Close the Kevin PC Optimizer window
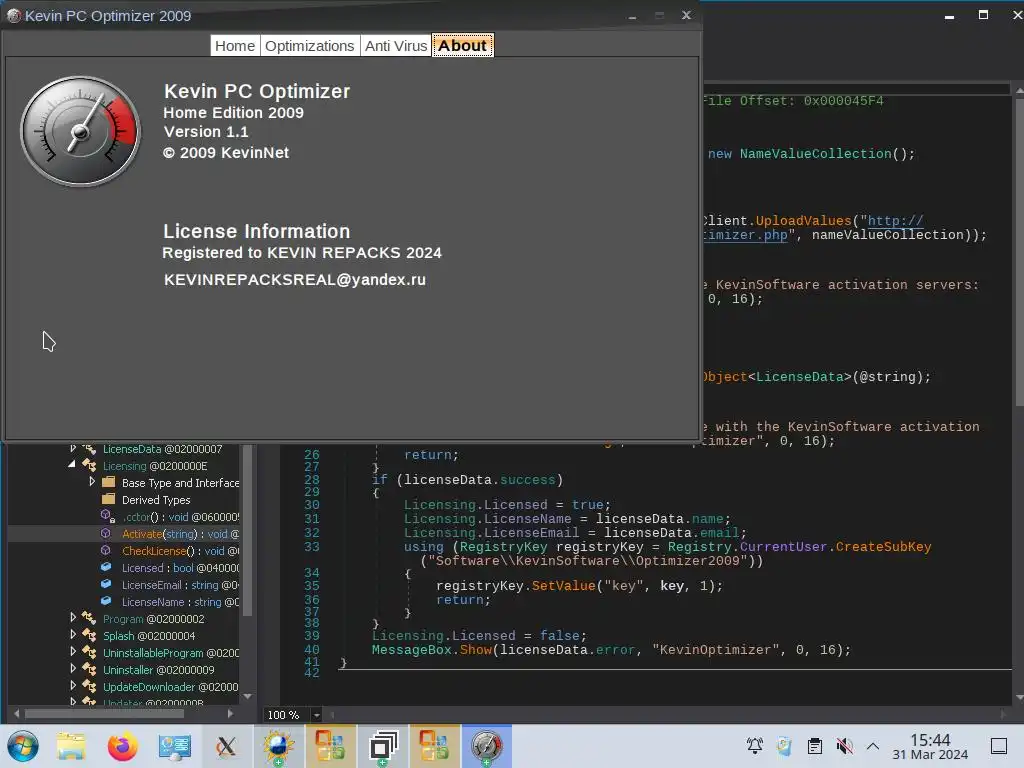1024x768 pixels. (686, 15)
